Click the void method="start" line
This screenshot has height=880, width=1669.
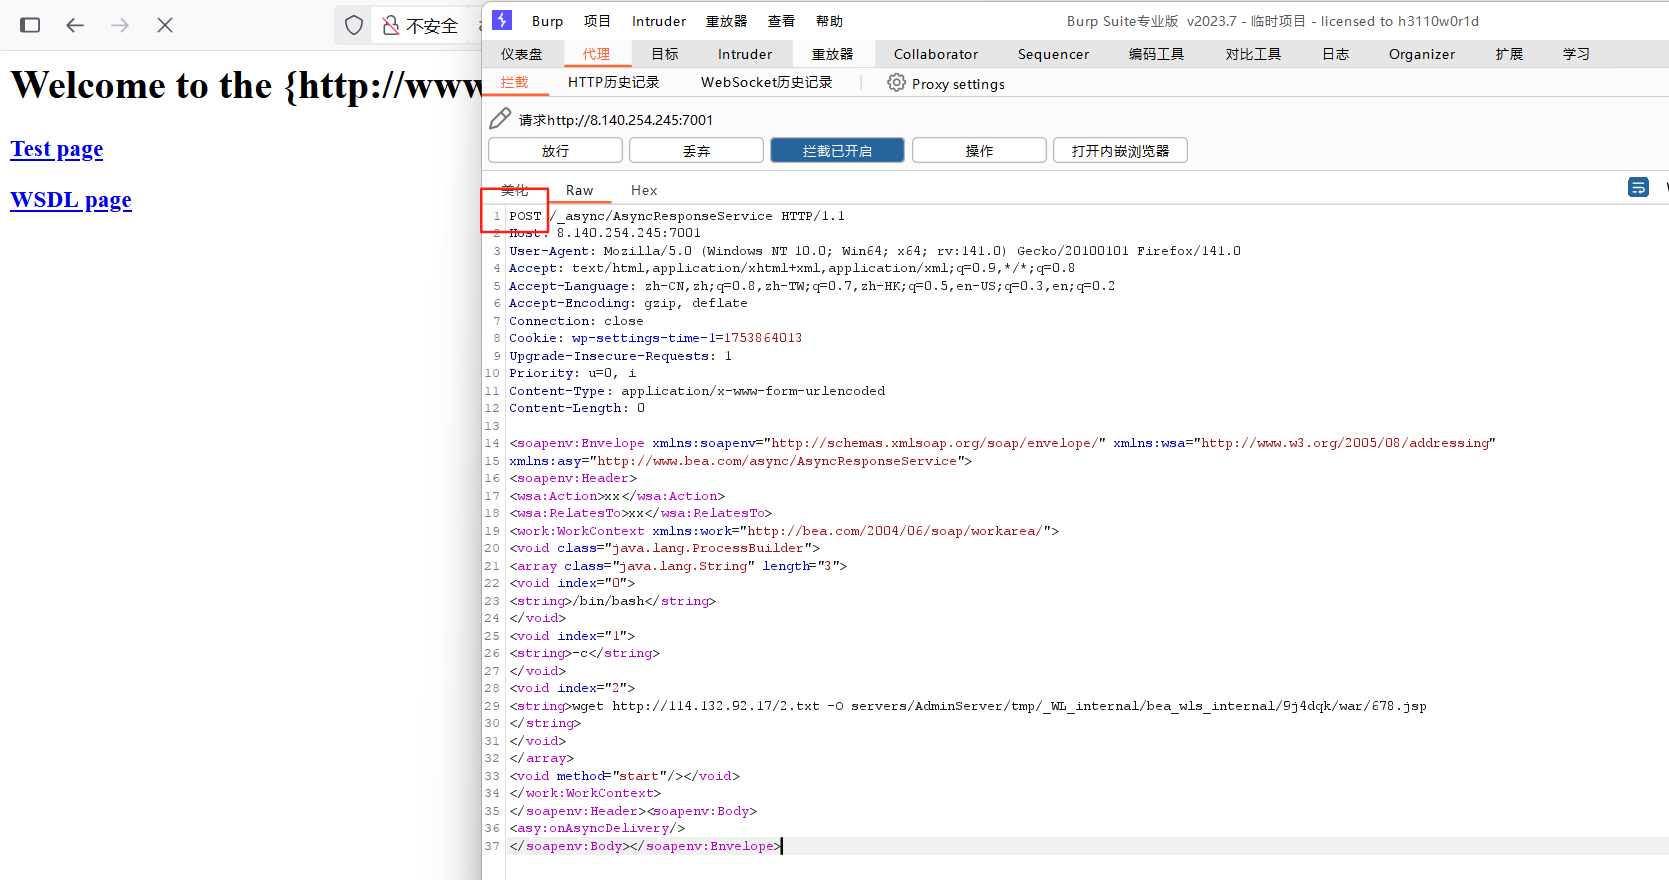624,776
